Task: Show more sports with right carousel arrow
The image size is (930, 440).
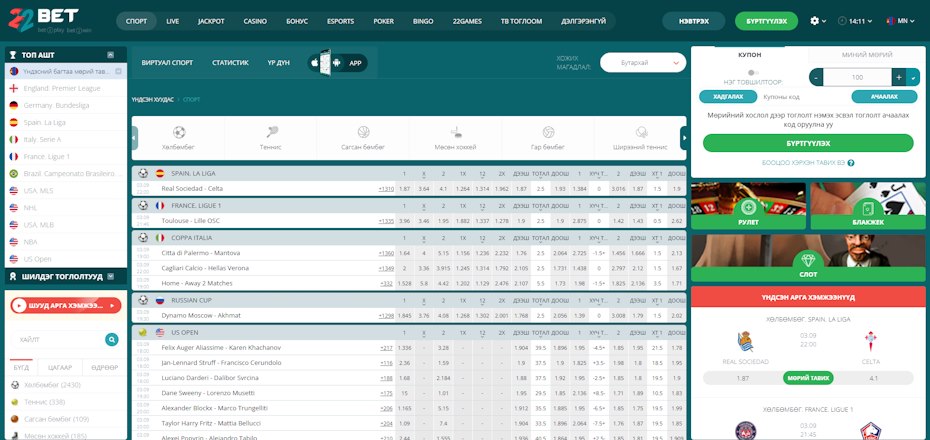Action: (683, 138)
